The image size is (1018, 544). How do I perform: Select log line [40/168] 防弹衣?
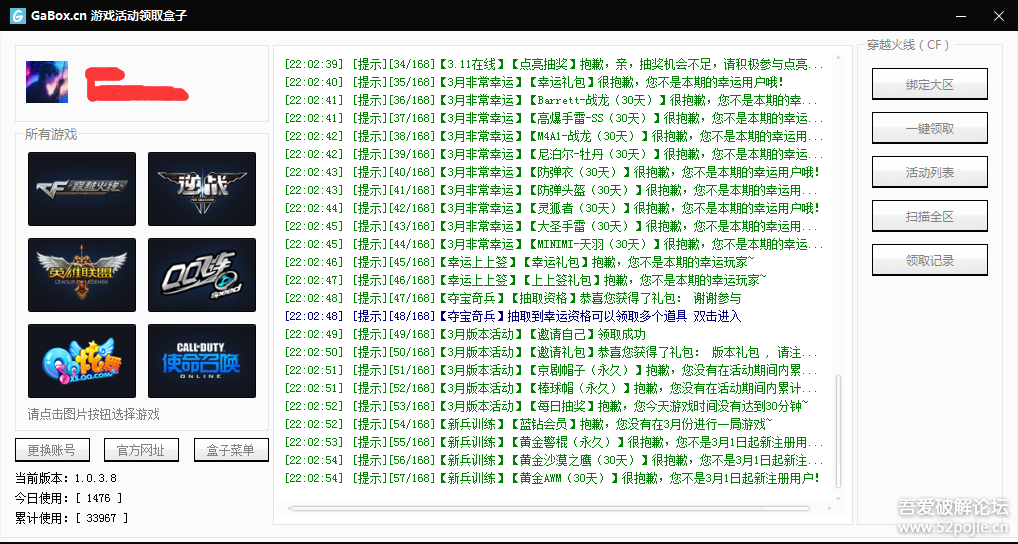pyautogui.click(x=552, y=173)
